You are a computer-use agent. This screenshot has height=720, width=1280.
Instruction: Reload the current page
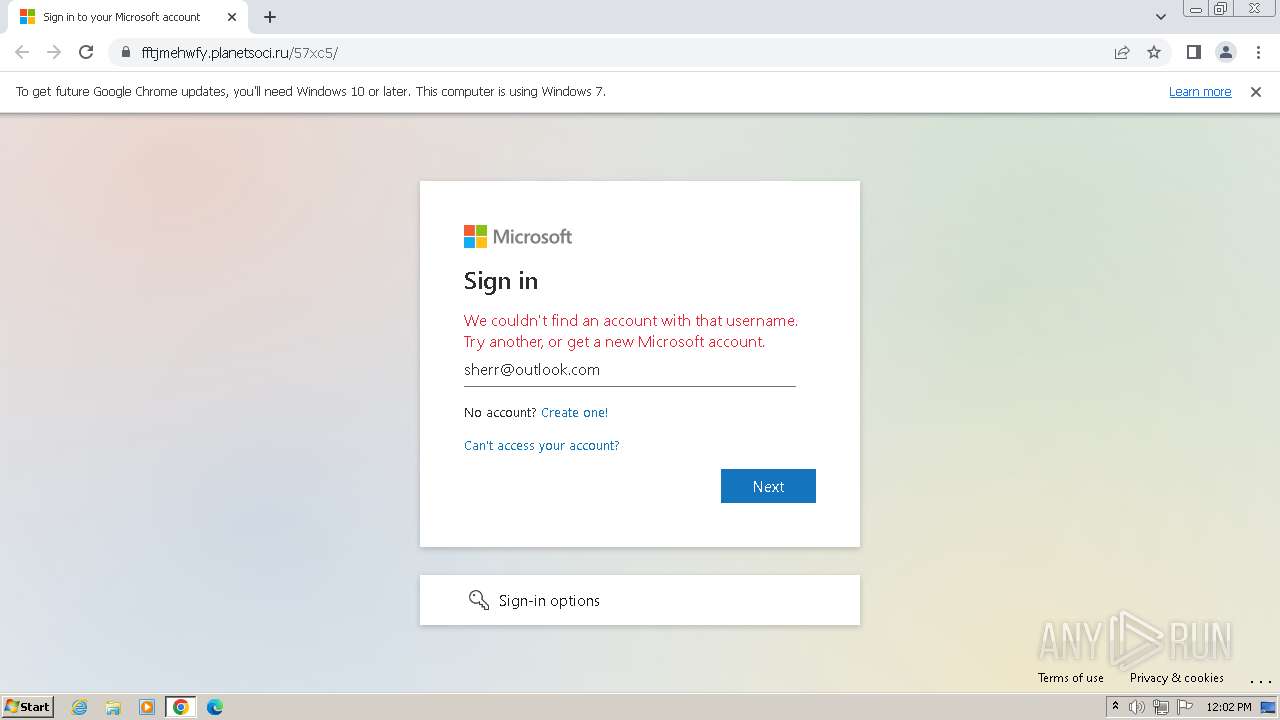pos(86,52)
